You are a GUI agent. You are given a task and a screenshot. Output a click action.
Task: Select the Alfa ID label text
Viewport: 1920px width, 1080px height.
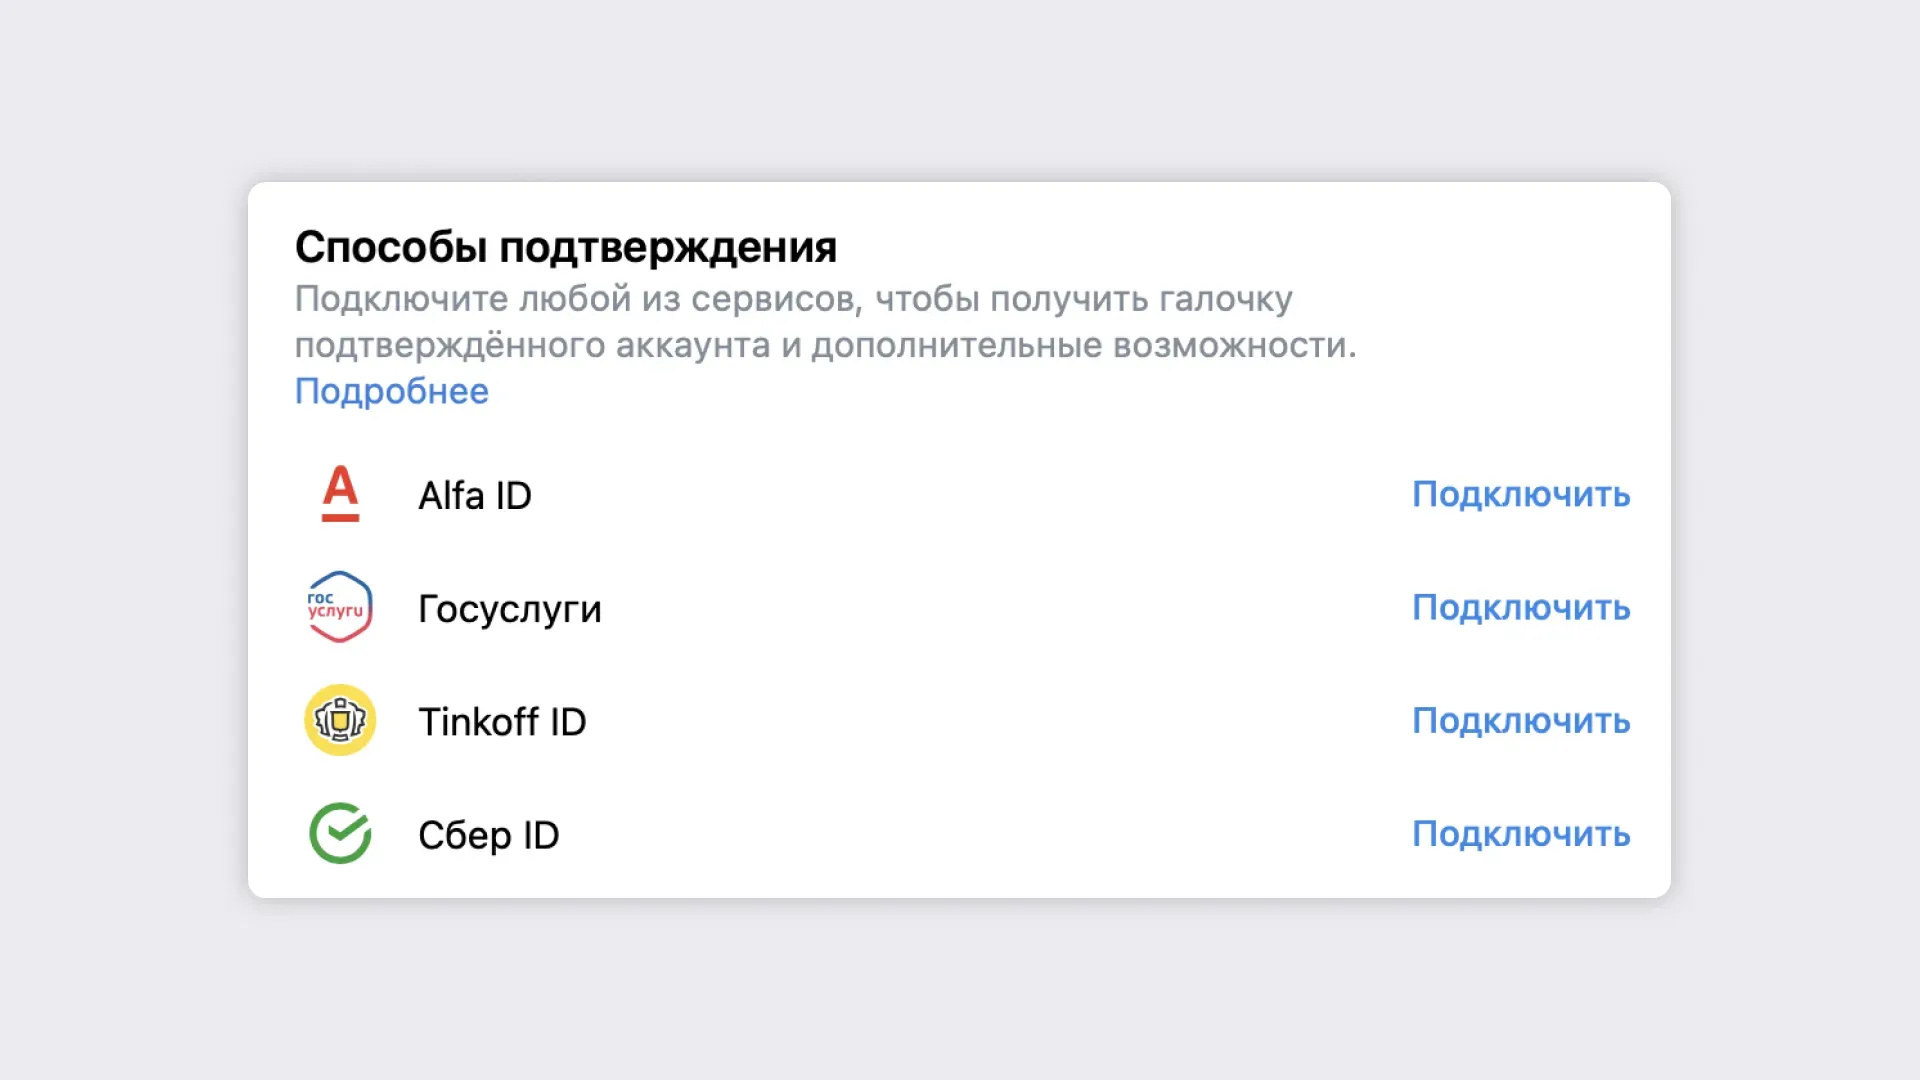pos(475,495)
